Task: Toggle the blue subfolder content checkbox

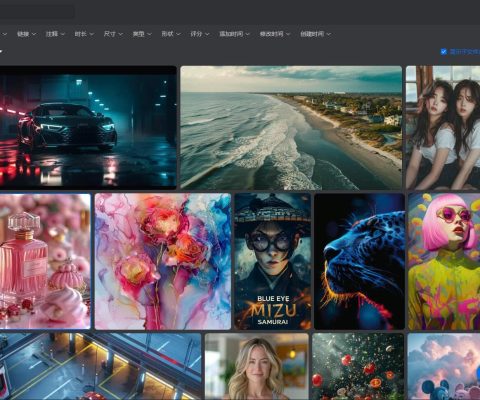Action: (443, 52)
